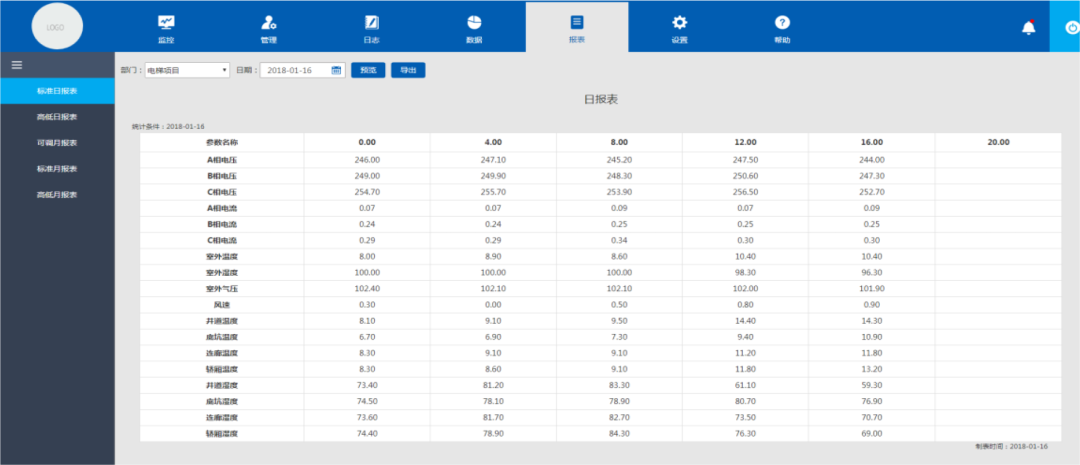The height and width of the screenshot is (465, 1080).
Task: Expand the 部门 department dropdown
Action: [187, 70]
